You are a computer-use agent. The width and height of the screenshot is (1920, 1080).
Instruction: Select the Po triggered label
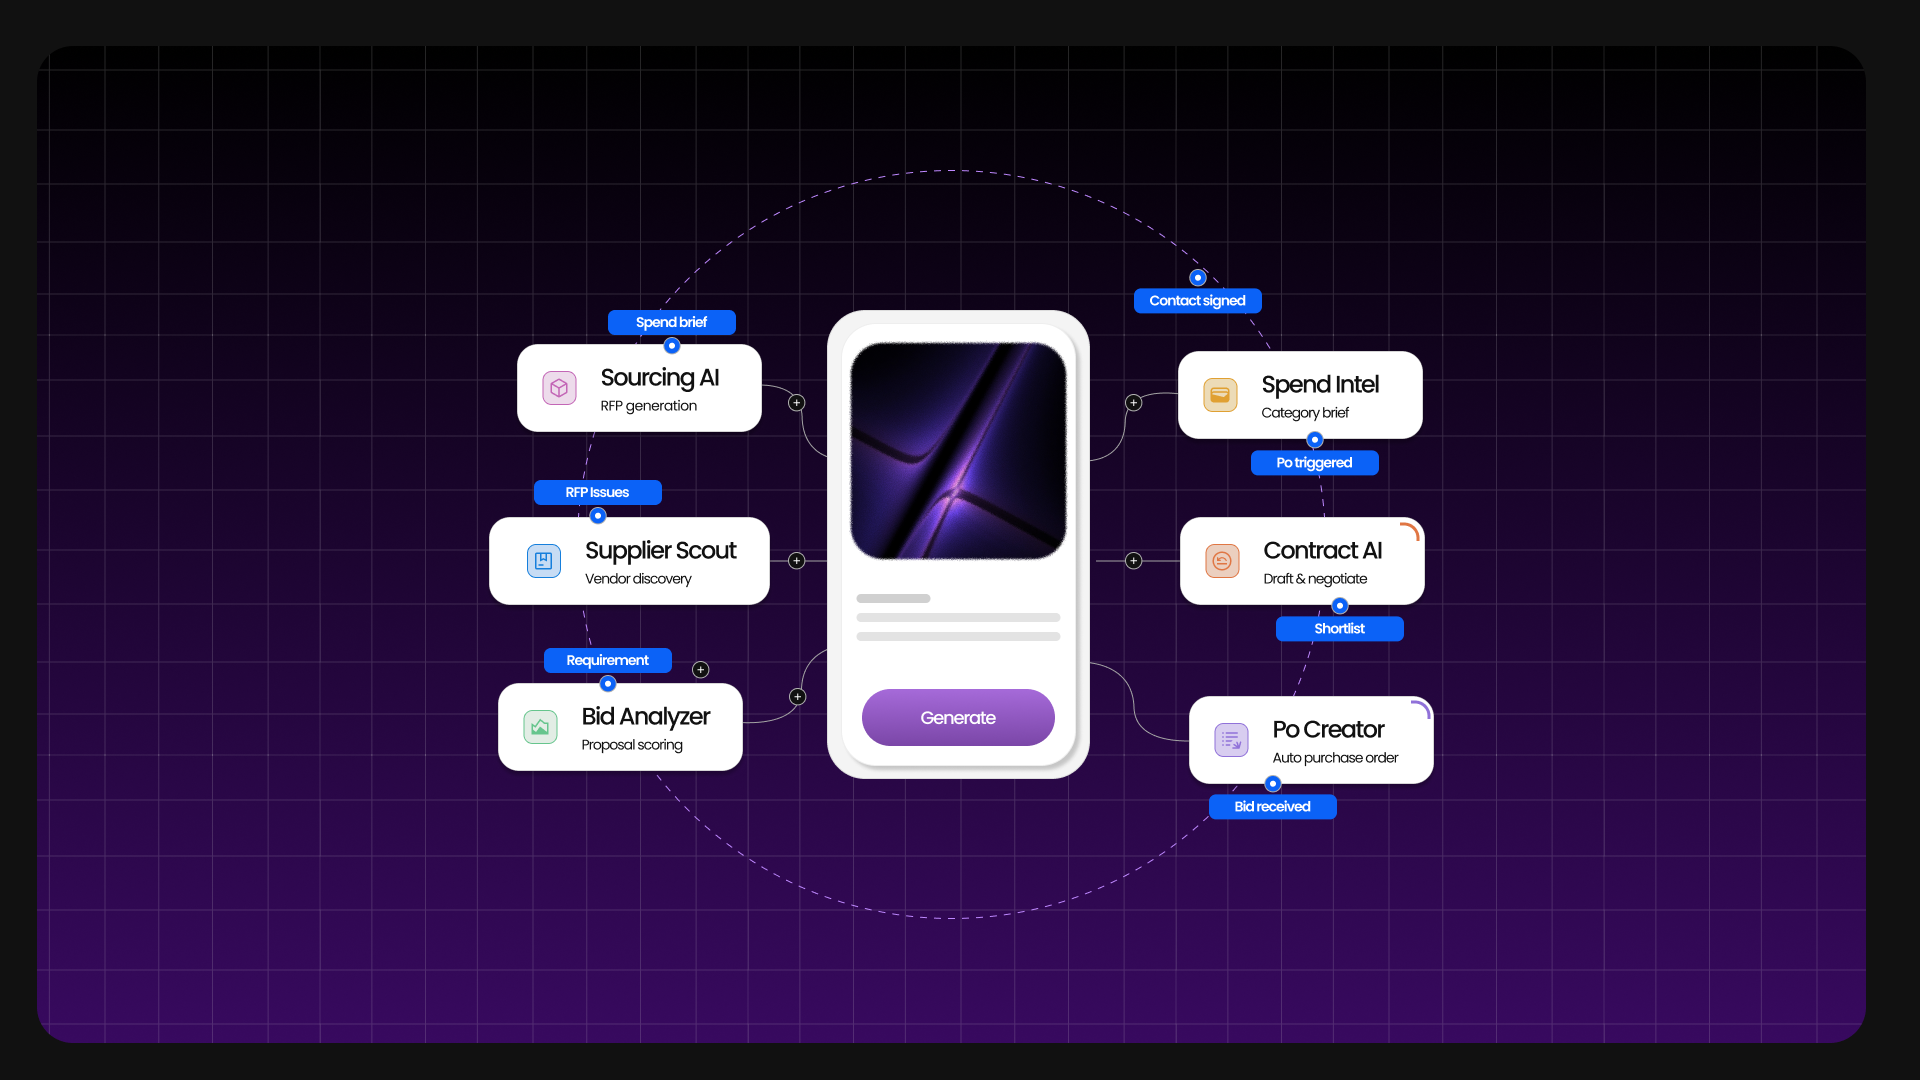[1314, 463]
